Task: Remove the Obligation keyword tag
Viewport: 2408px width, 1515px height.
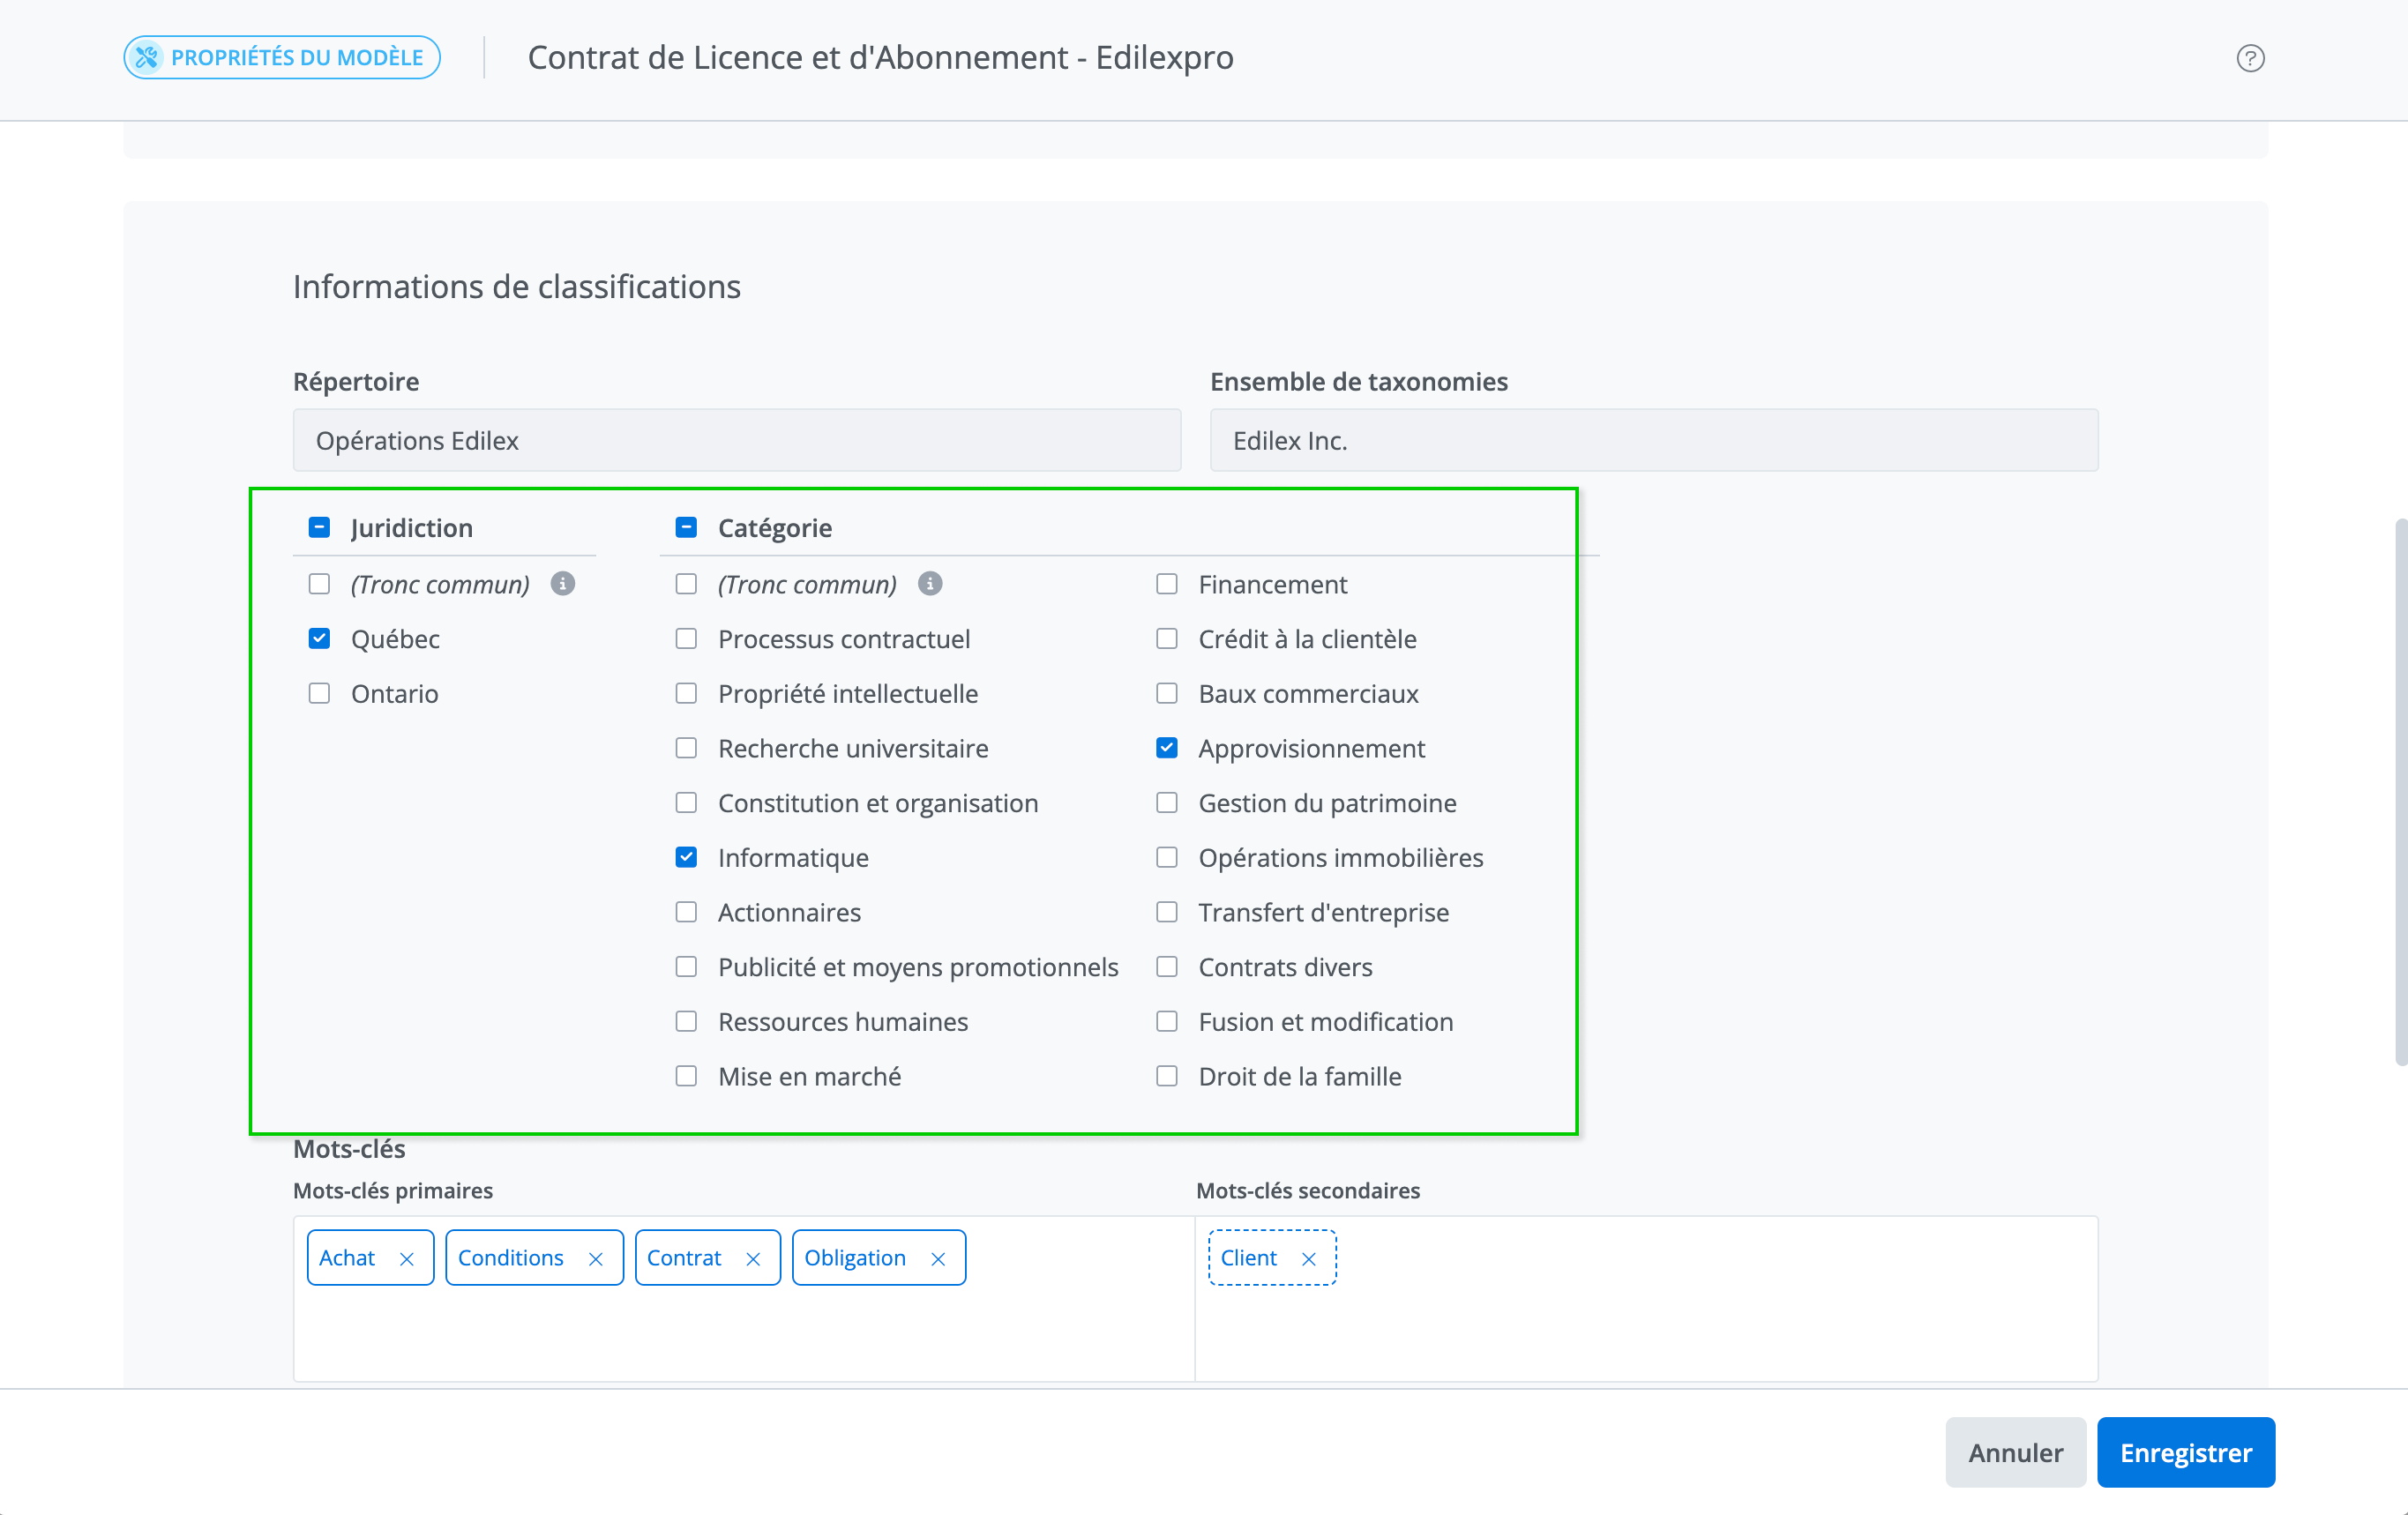Action: coord(938,1259)
